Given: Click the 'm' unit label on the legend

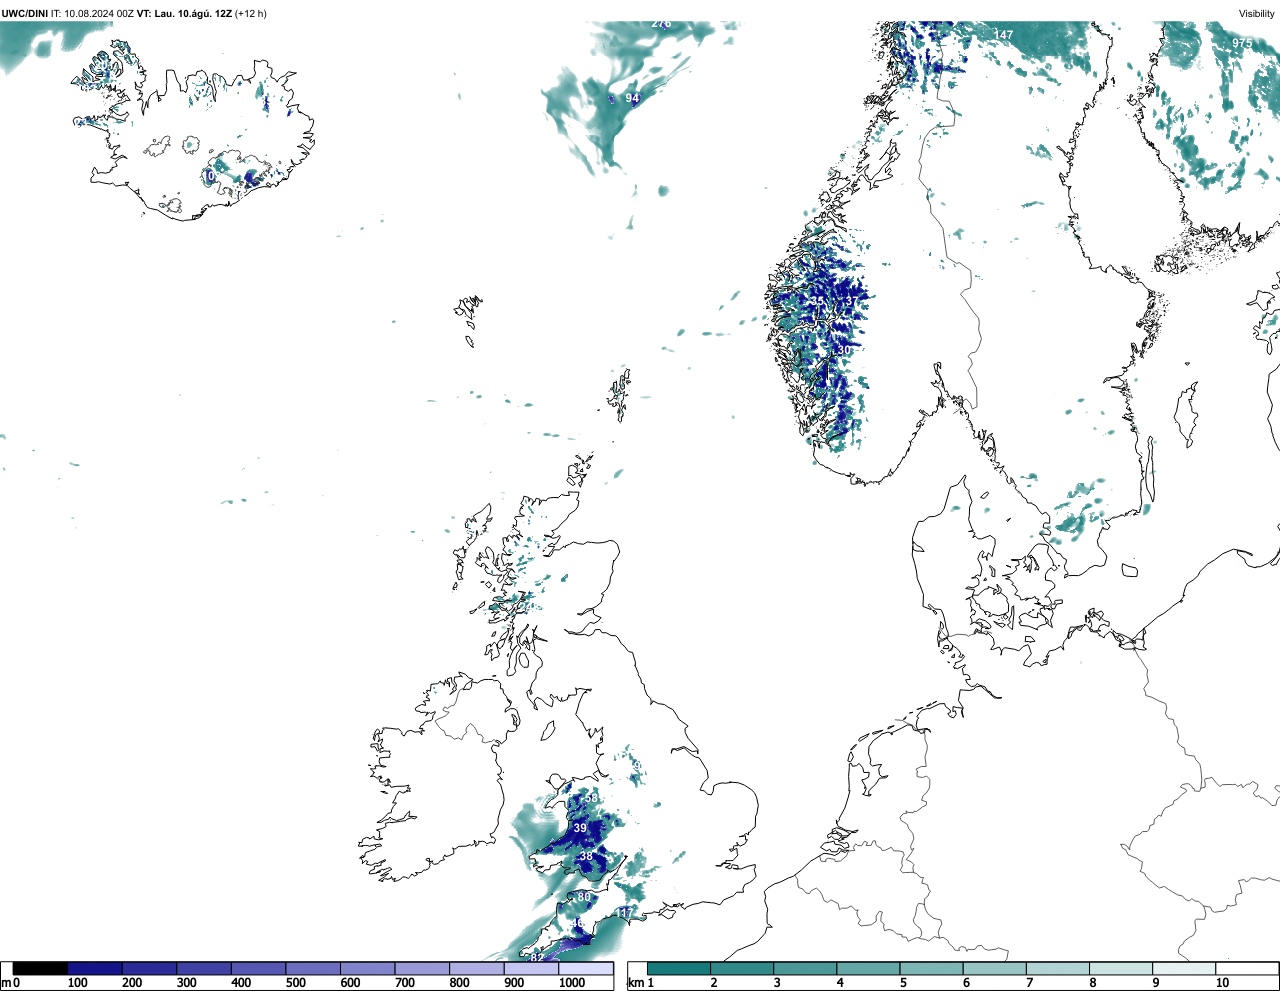Looking at the screenshot, I should [x=5, y=984].
